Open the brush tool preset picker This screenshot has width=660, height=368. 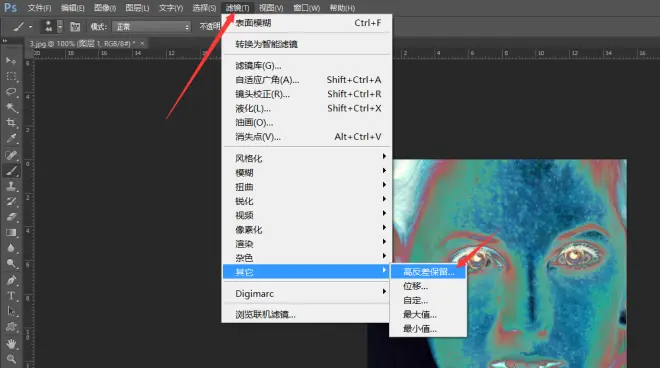(x=22, y=27)
